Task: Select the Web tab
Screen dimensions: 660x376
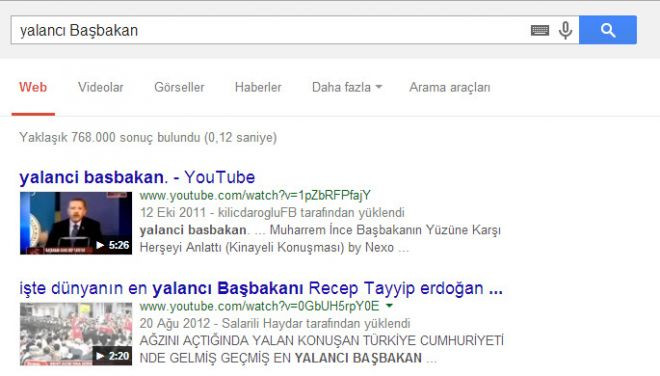Action: pyautogui.click(x=33, y=87)
